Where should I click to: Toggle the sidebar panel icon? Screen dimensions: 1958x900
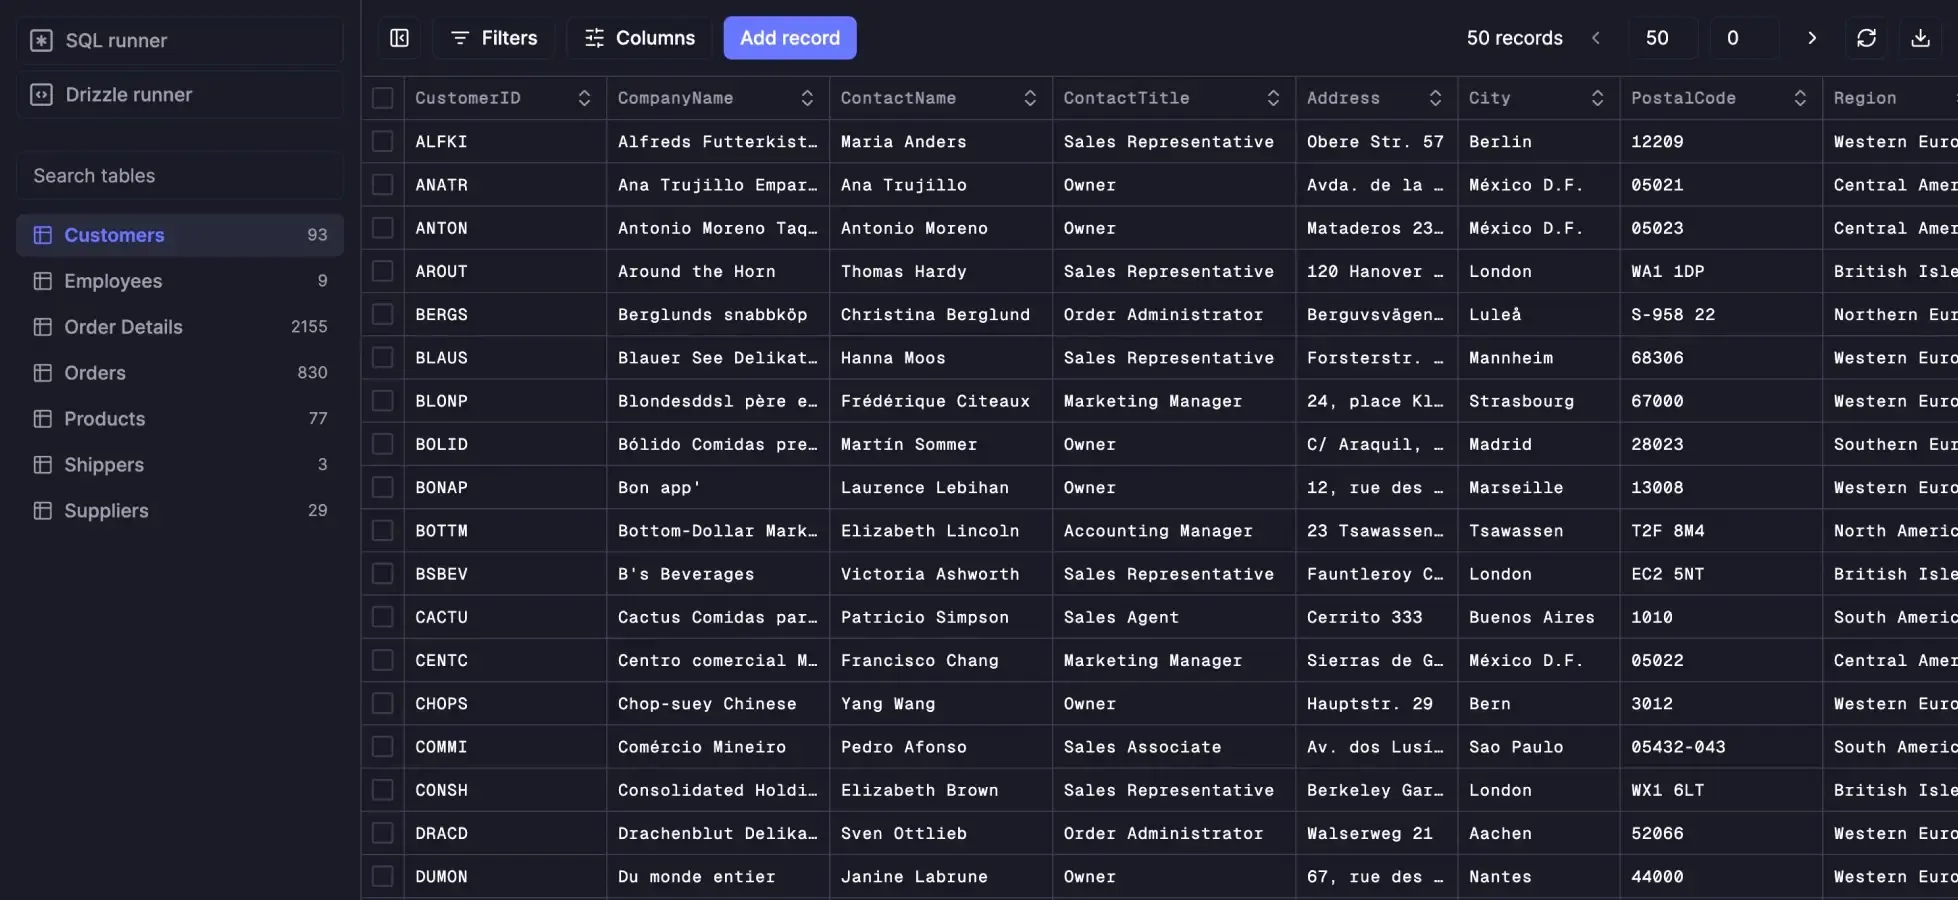click(x=399, y=38)
